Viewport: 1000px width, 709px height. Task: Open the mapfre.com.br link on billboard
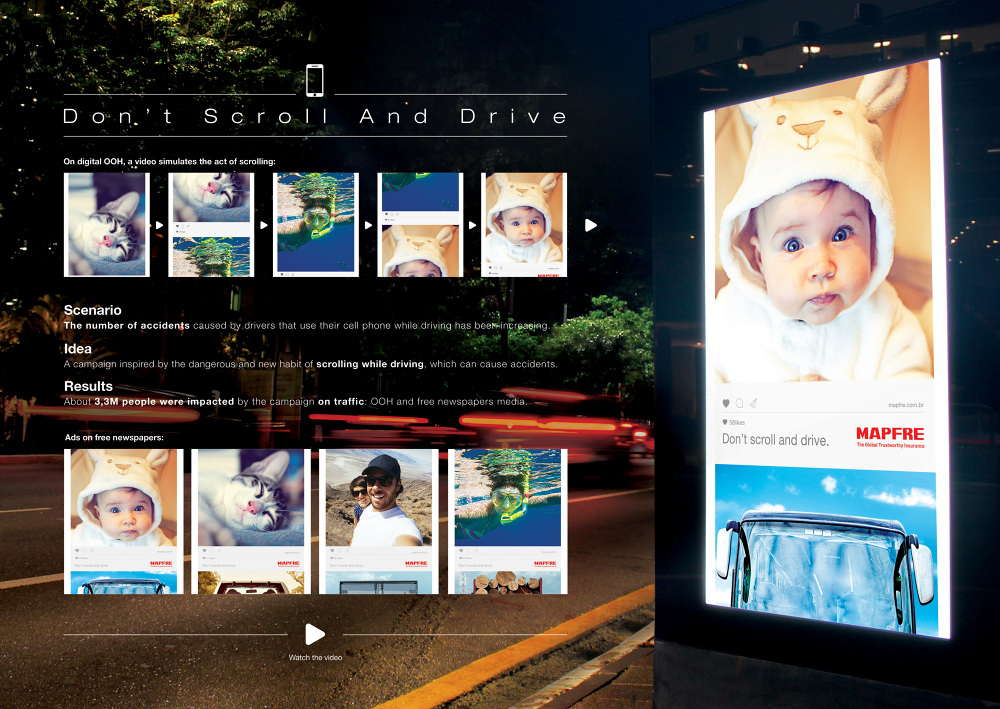(x=906, y=405)
